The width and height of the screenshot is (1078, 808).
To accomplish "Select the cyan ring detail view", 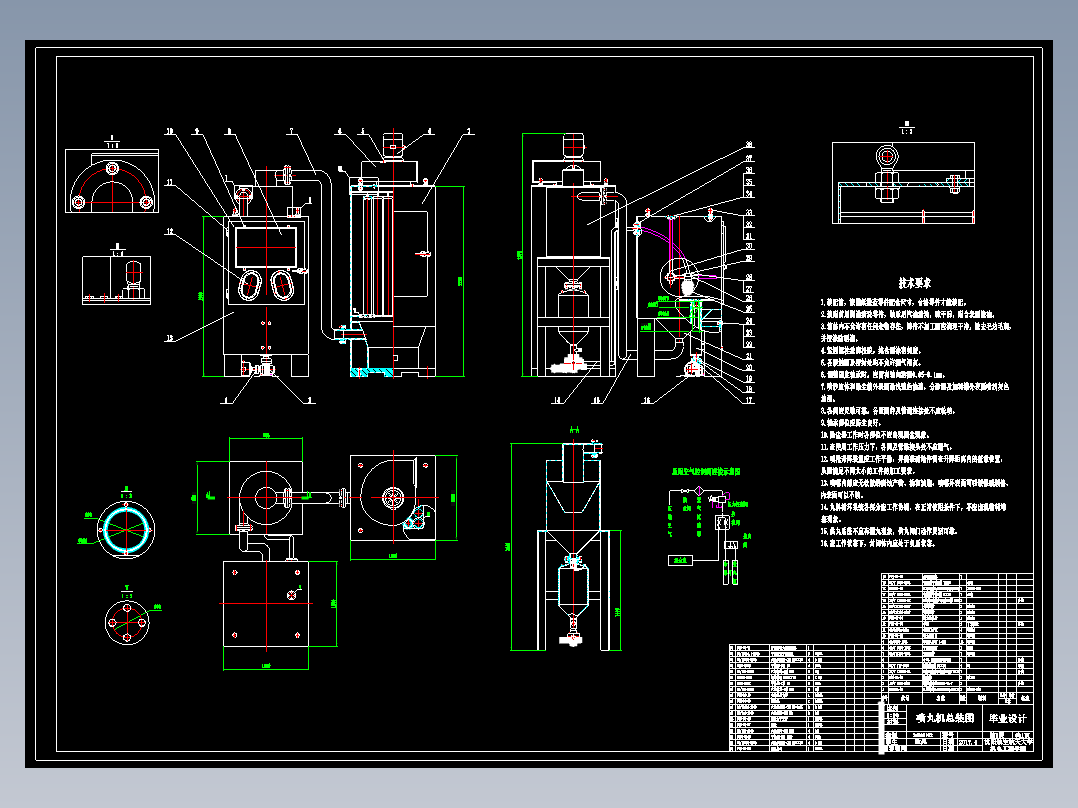I will pos(126,529).
